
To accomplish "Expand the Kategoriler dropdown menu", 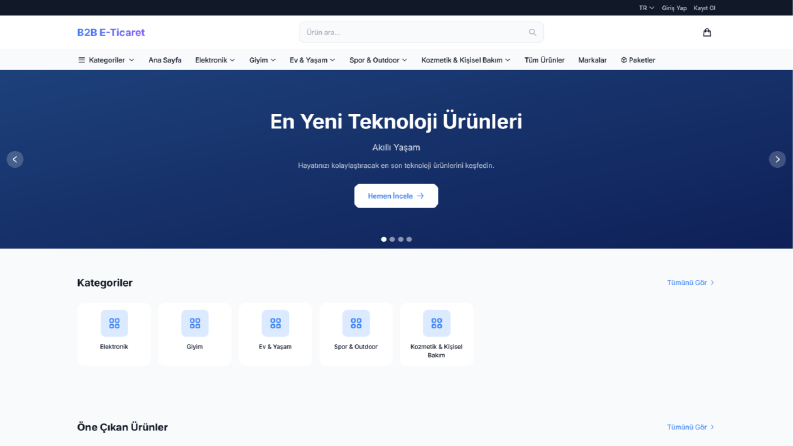I will (106, 60).
